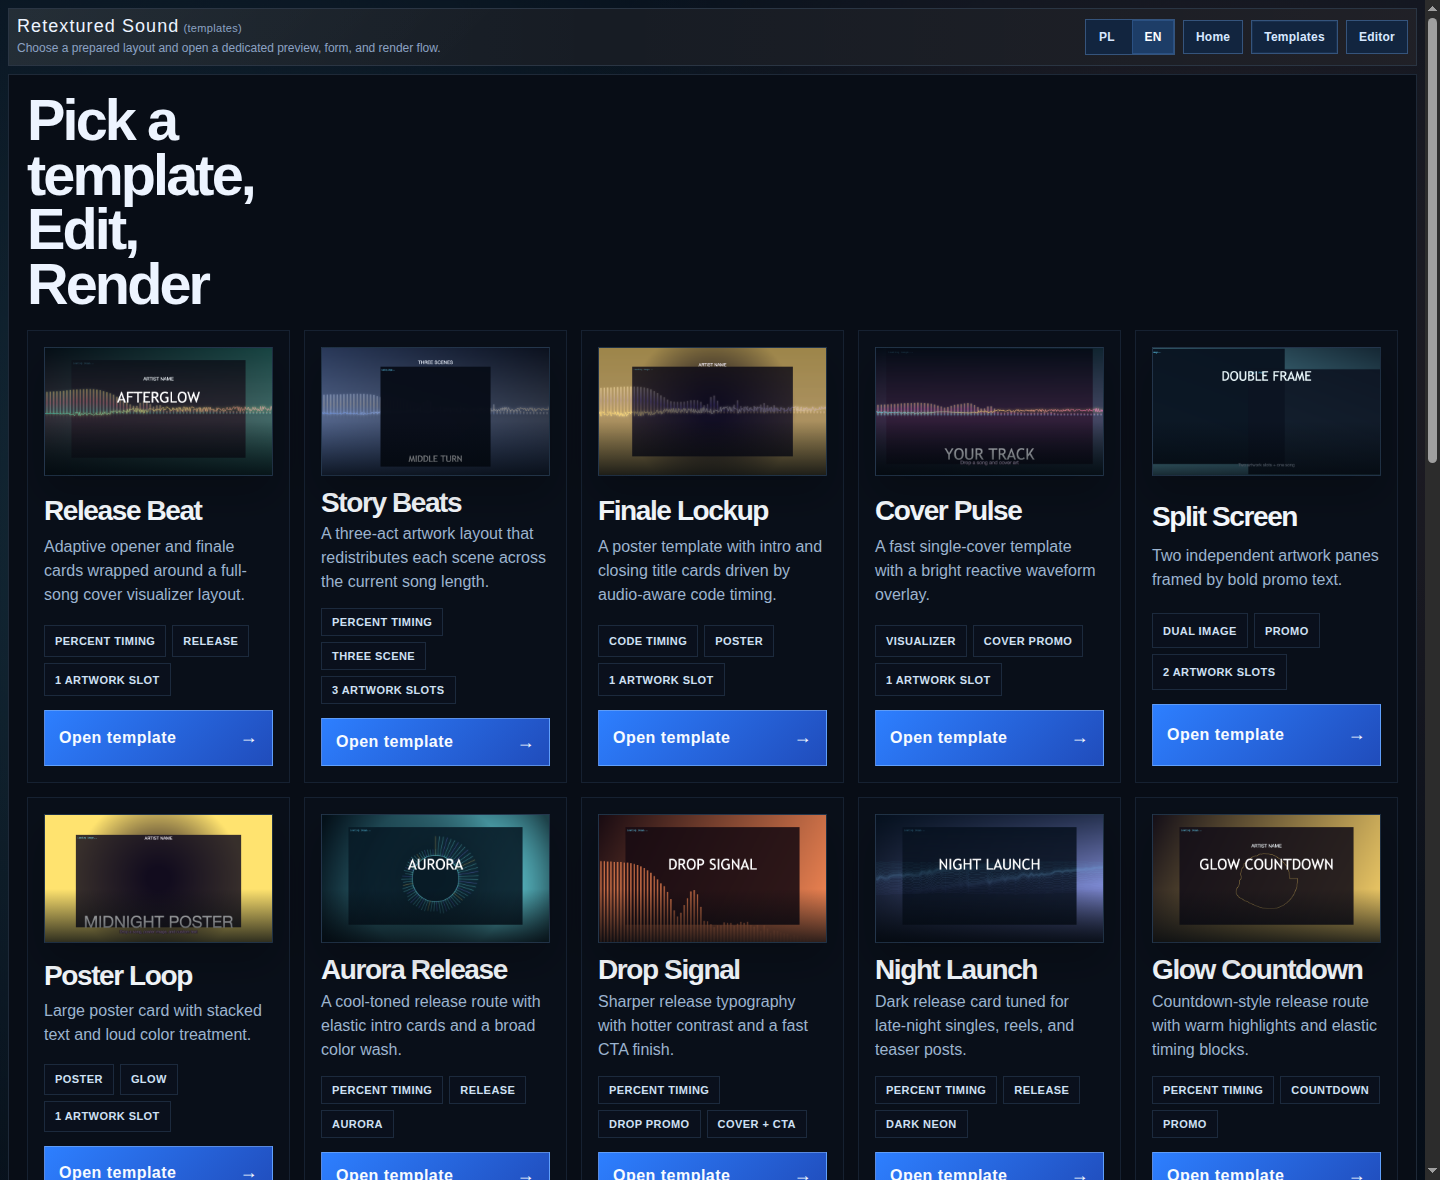The height and width of the screenshot is (1180, 1440).
Task: Click the Release Beat card title
Action: [123, 511]
